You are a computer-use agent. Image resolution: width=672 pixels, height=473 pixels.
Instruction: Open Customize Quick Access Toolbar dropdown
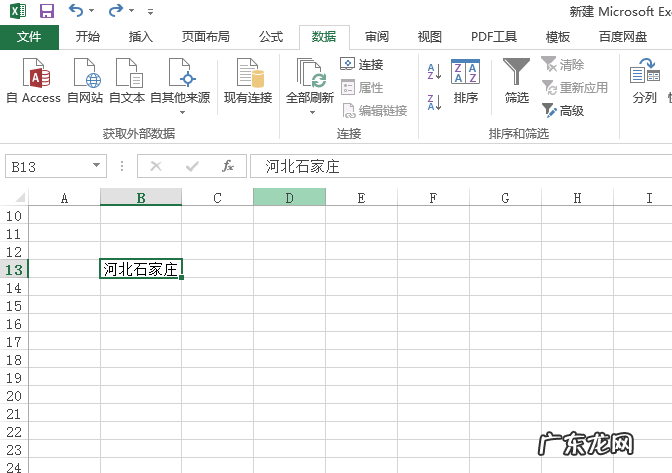coord(150,12)
